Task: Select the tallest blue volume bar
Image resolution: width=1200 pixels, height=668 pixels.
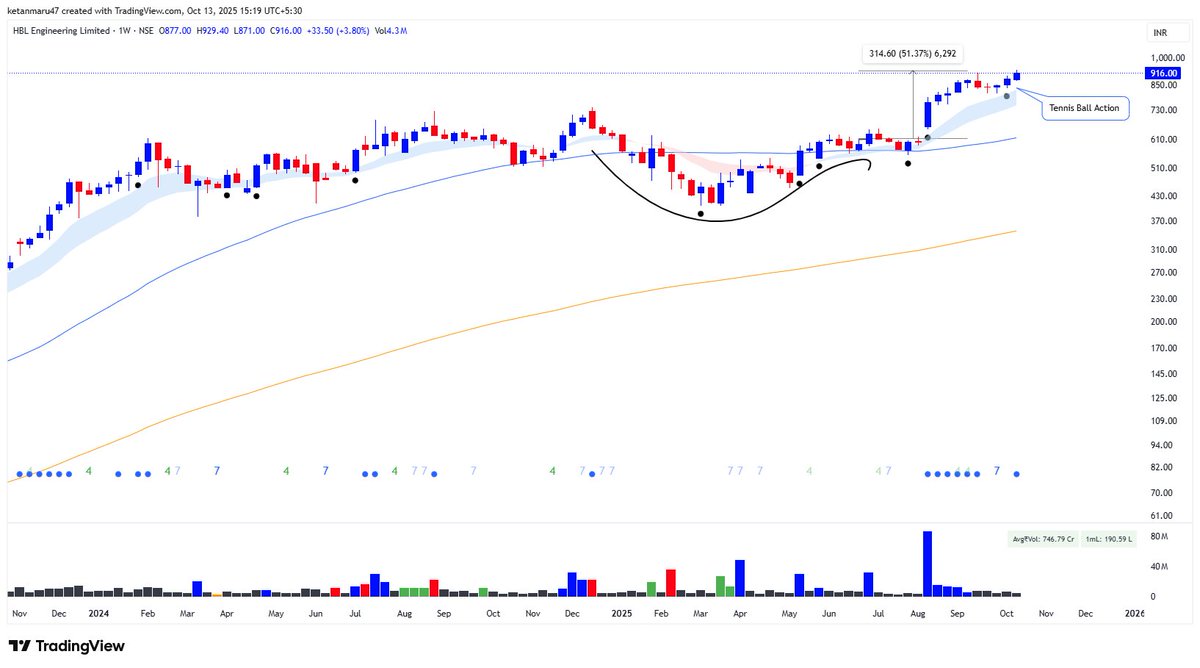Action: pos(927,564)
